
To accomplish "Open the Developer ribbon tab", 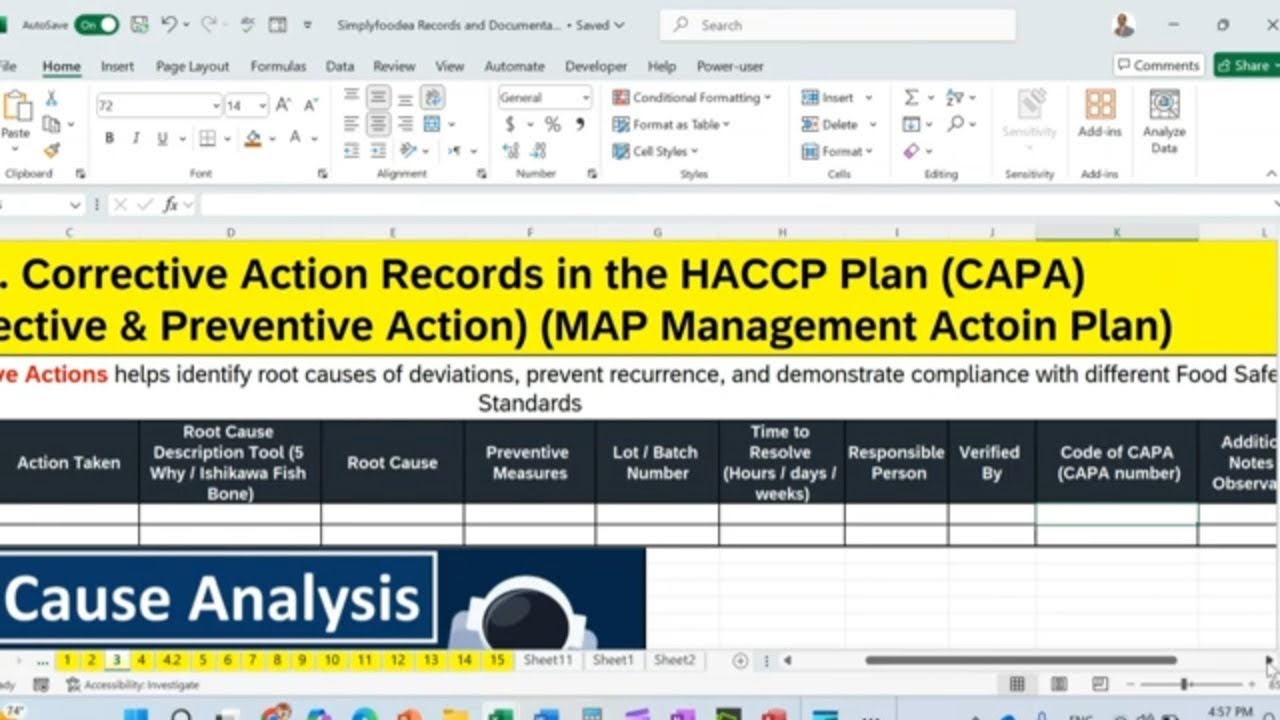I will tap(596, 66).
